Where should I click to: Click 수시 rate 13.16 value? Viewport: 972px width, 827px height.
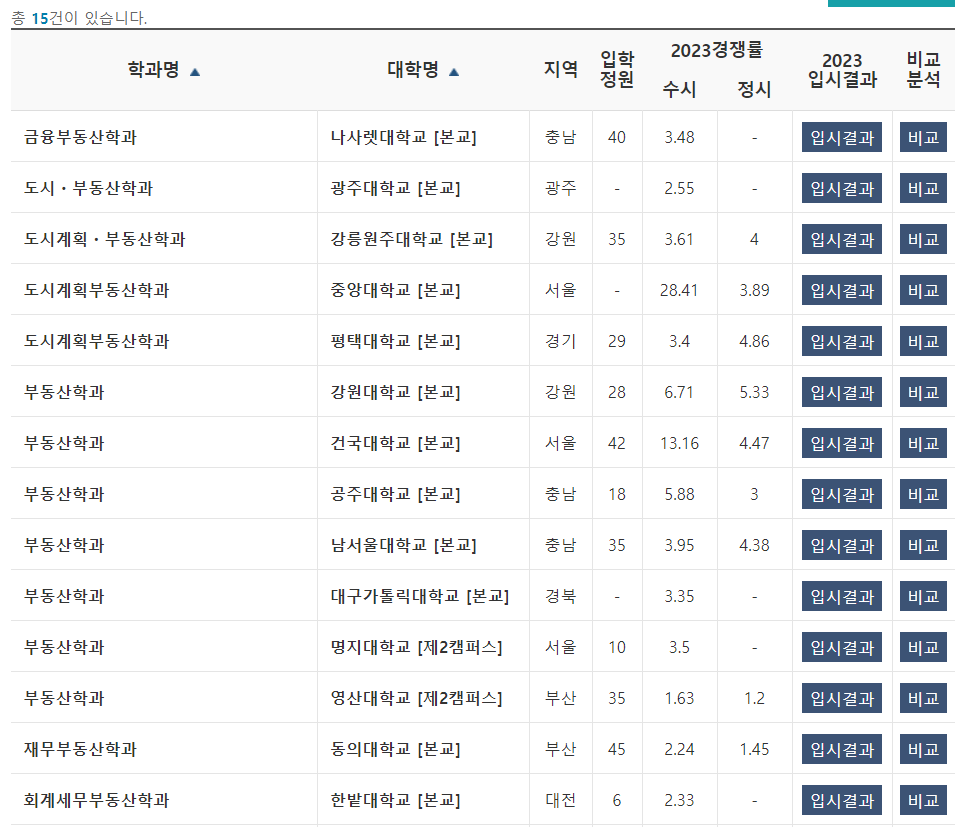tap(679, 443)
